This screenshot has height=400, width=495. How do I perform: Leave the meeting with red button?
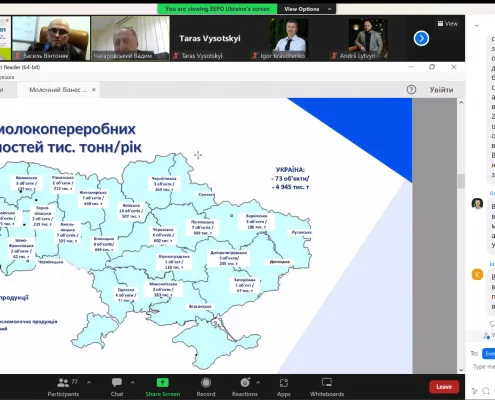point(444,387)
